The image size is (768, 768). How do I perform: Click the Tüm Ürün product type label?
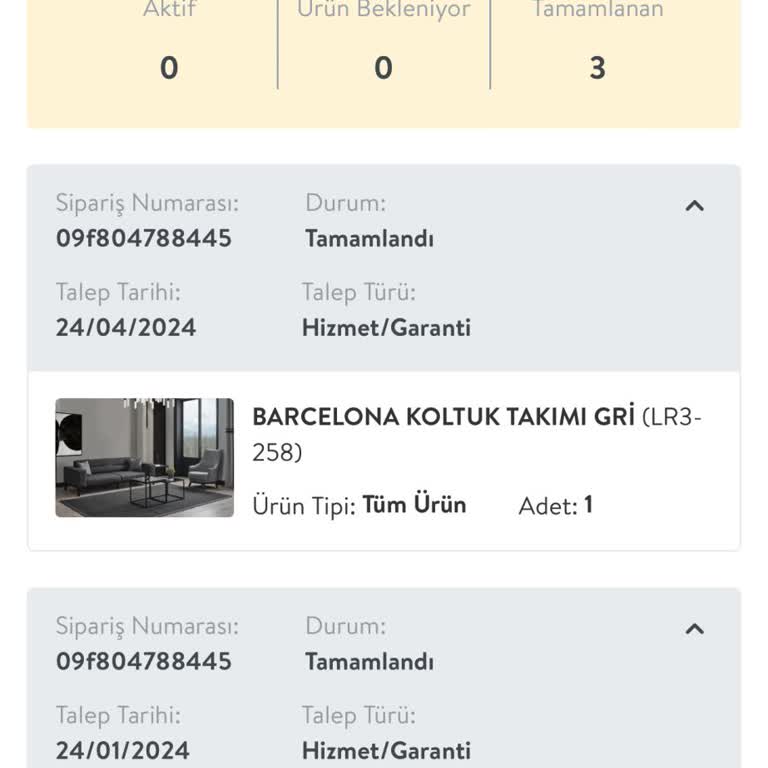coord(414,504)
